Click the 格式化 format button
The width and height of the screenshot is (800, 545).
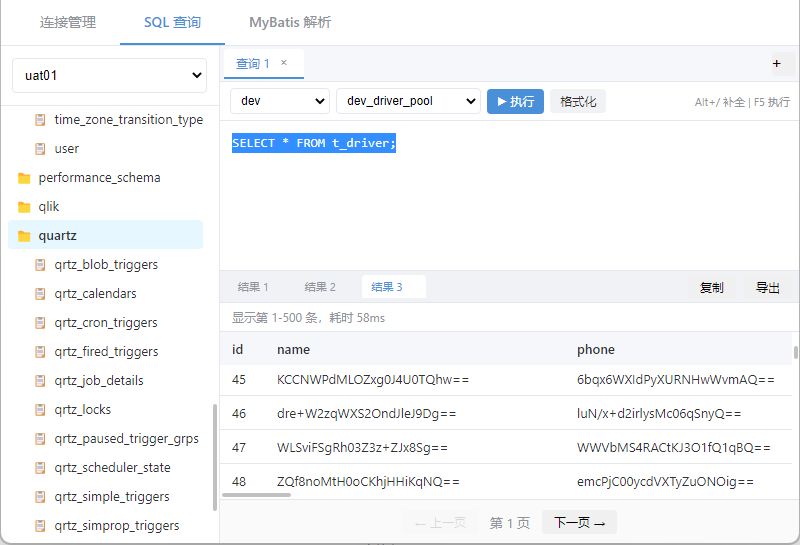point(578,101)
